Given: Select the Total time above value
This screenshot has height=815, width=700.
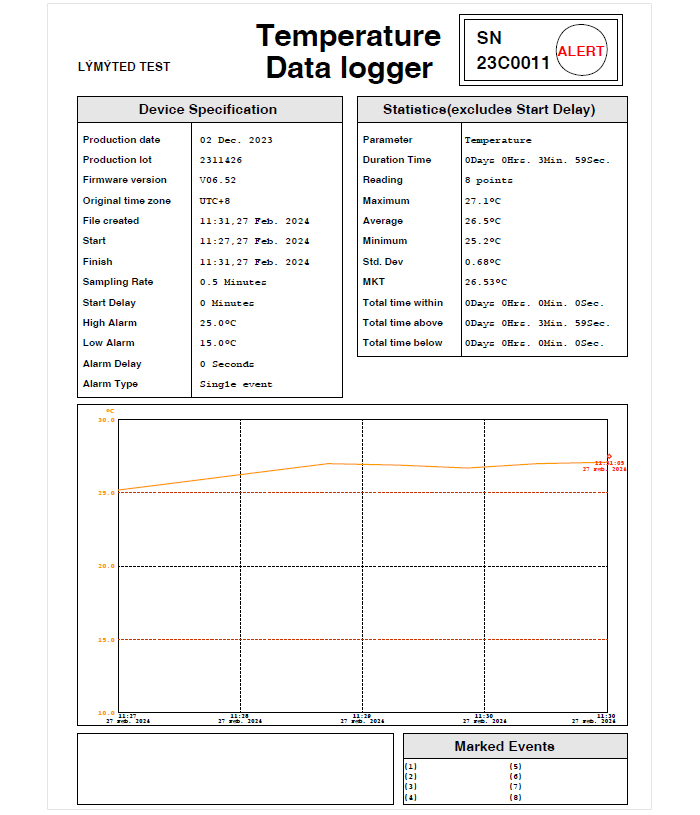Looking at the screenshot, I should [537, 324].
